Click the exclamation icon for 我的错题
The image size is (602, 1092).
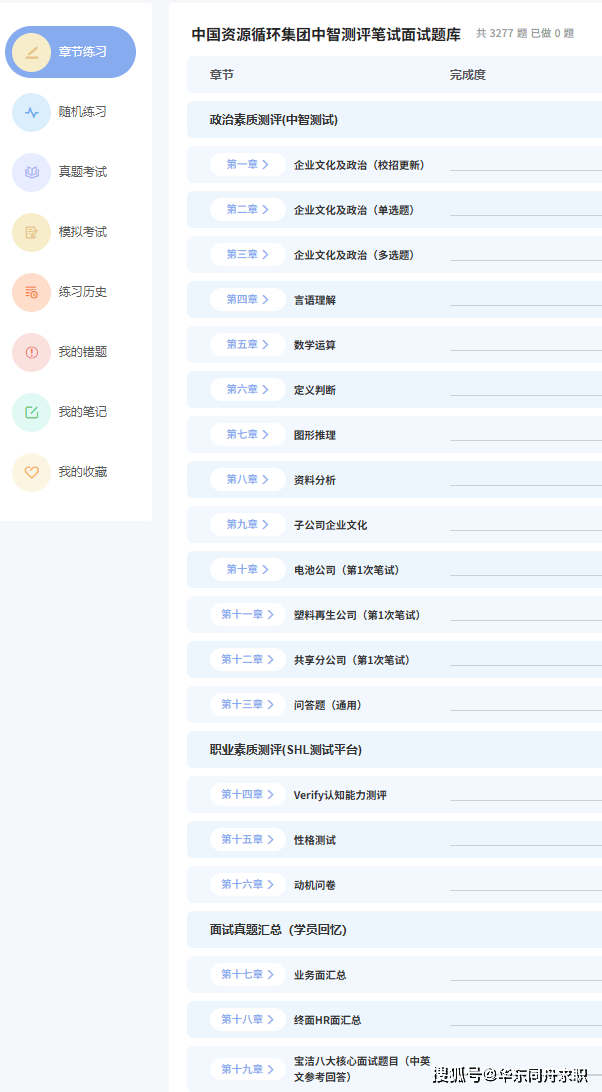(x=32, y=352)
